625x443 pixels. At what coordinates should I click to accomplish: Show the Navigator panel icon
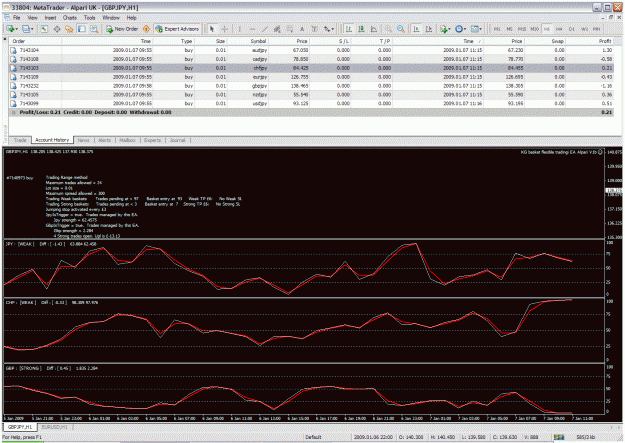[x=69, y=29]
